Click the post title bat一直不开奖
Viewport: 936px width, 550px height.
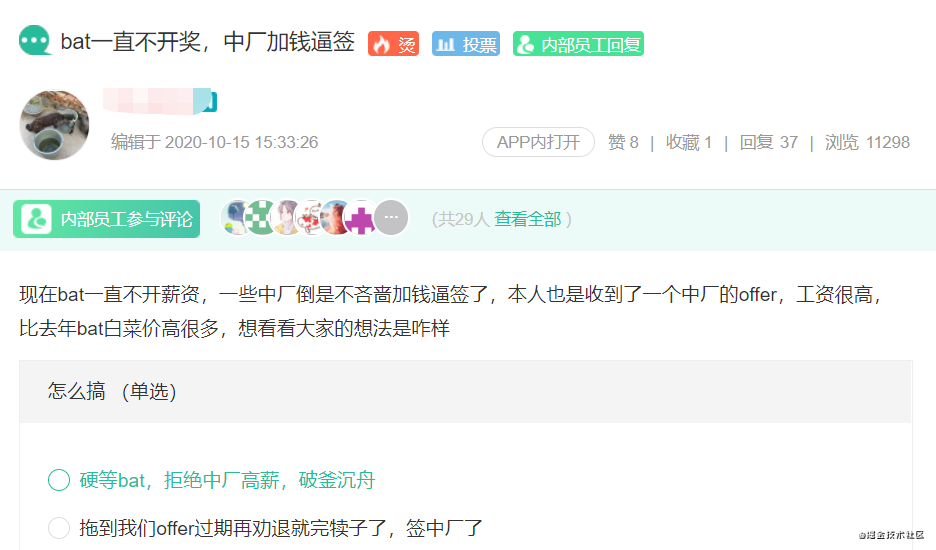(208, 42)
